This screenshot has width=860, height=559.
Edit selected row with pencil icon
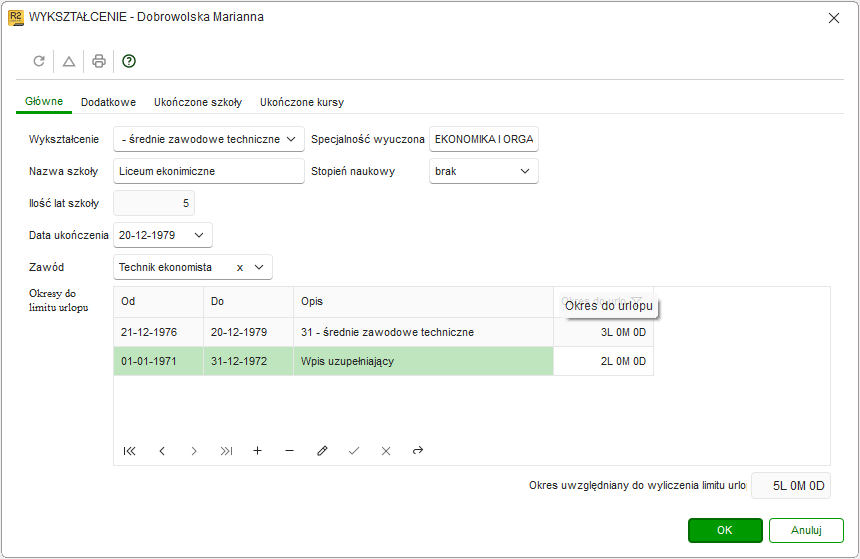322,451
